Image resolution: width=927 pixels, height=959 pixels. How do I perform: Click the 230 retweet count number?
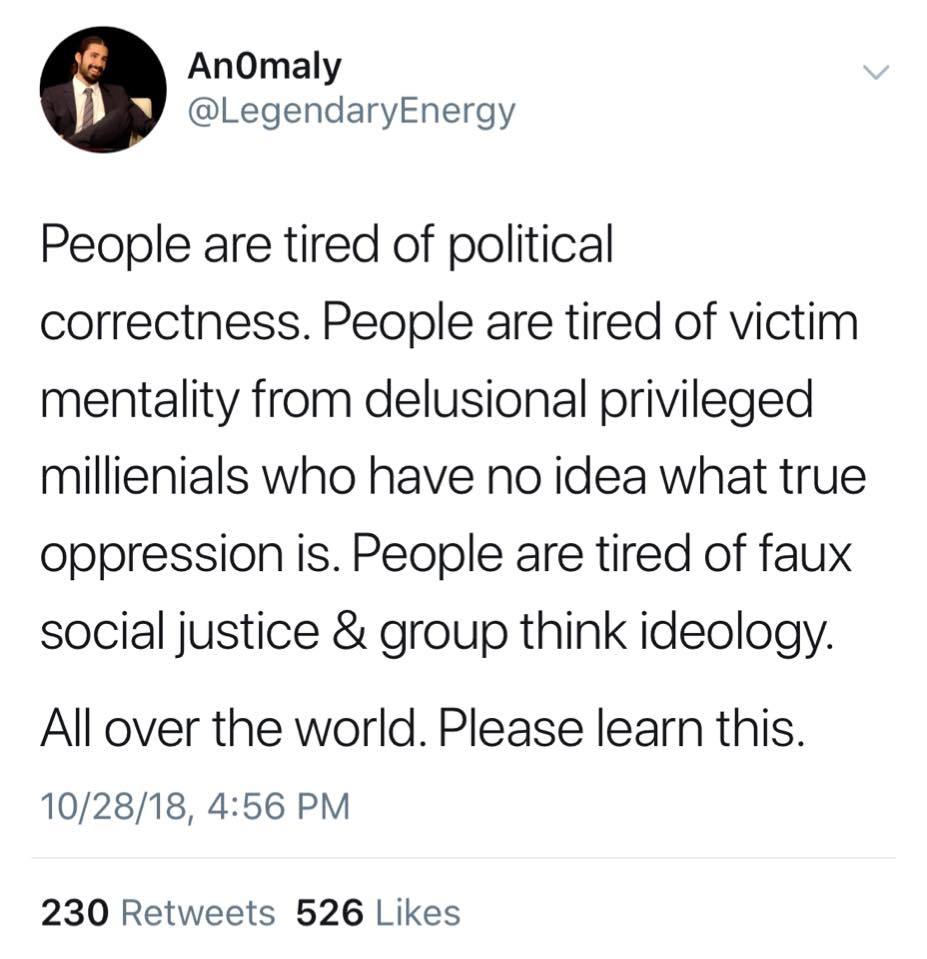(x=74, y=912)
